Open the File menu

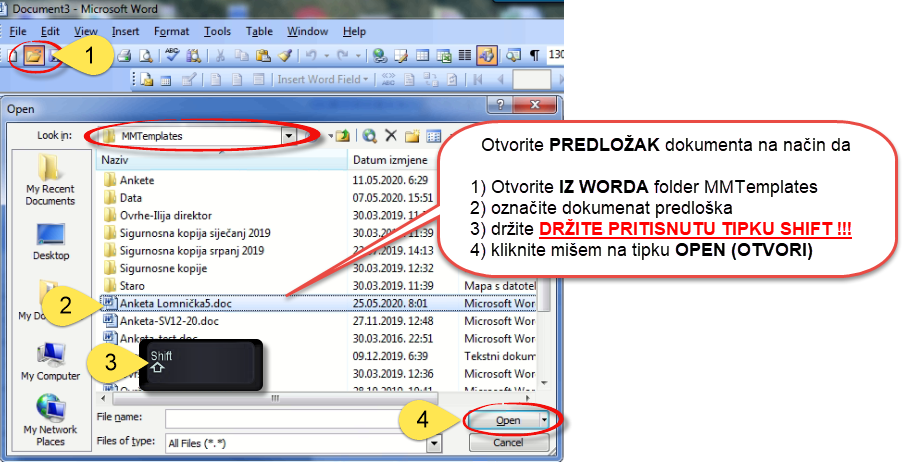click(18, 31)
